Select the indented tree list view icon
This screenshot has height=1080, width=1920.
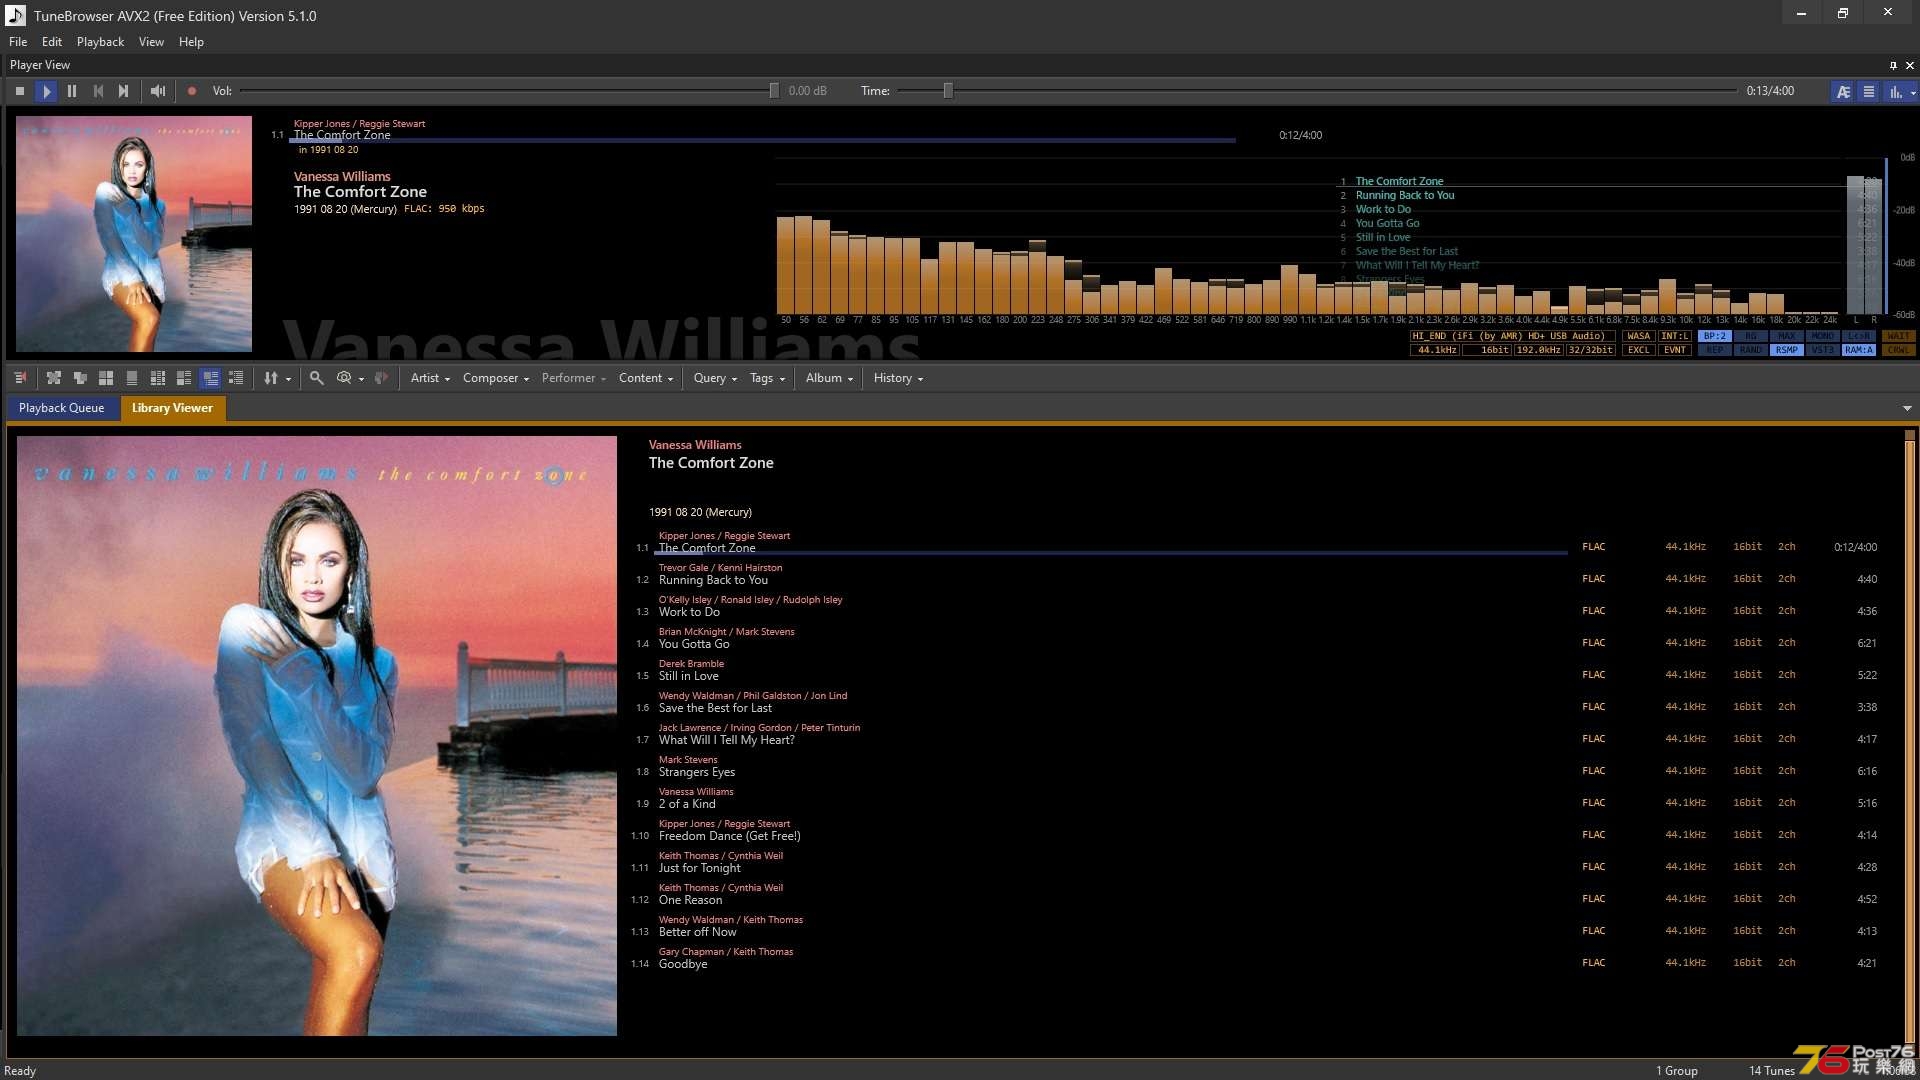coord(236,378)
